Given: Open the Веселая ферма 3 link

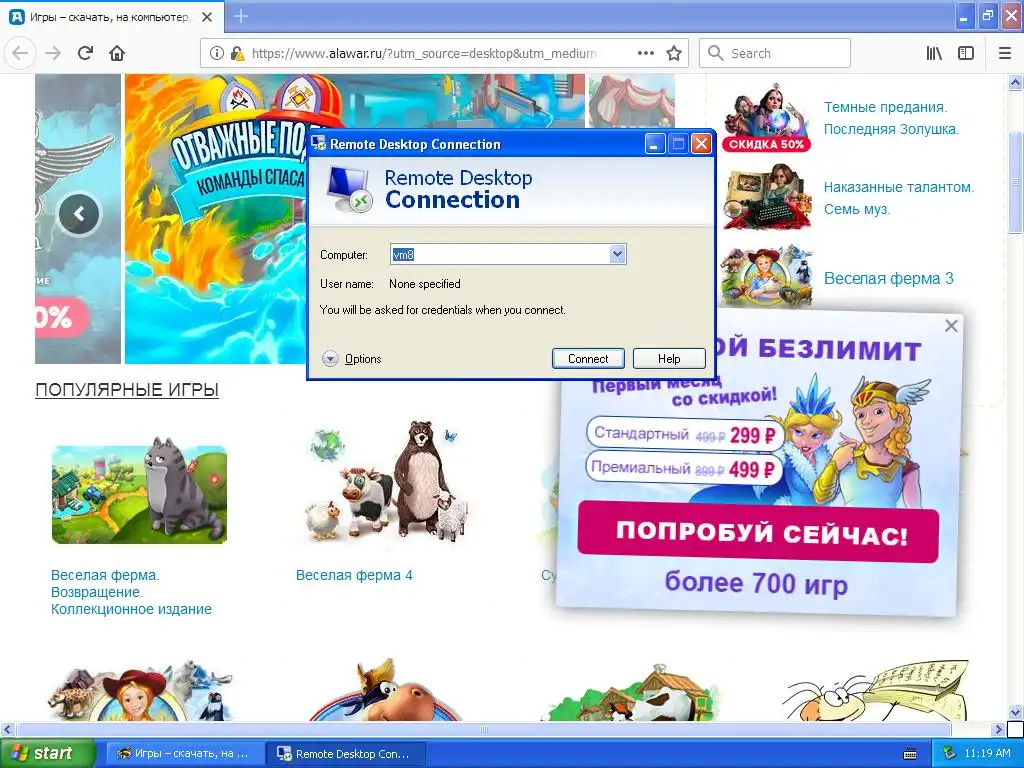Looking at the screenshot, I should [888, 278].
